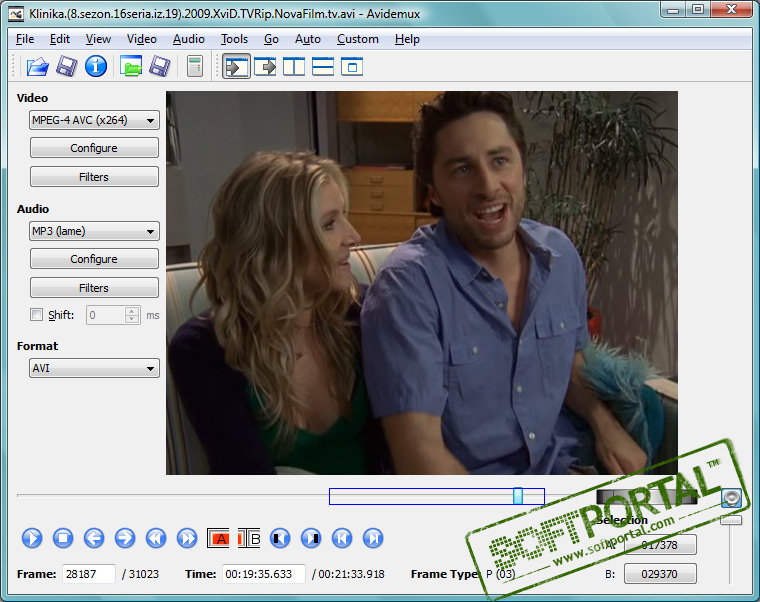Open the Audio menu
760x602 pixels.
189,39
